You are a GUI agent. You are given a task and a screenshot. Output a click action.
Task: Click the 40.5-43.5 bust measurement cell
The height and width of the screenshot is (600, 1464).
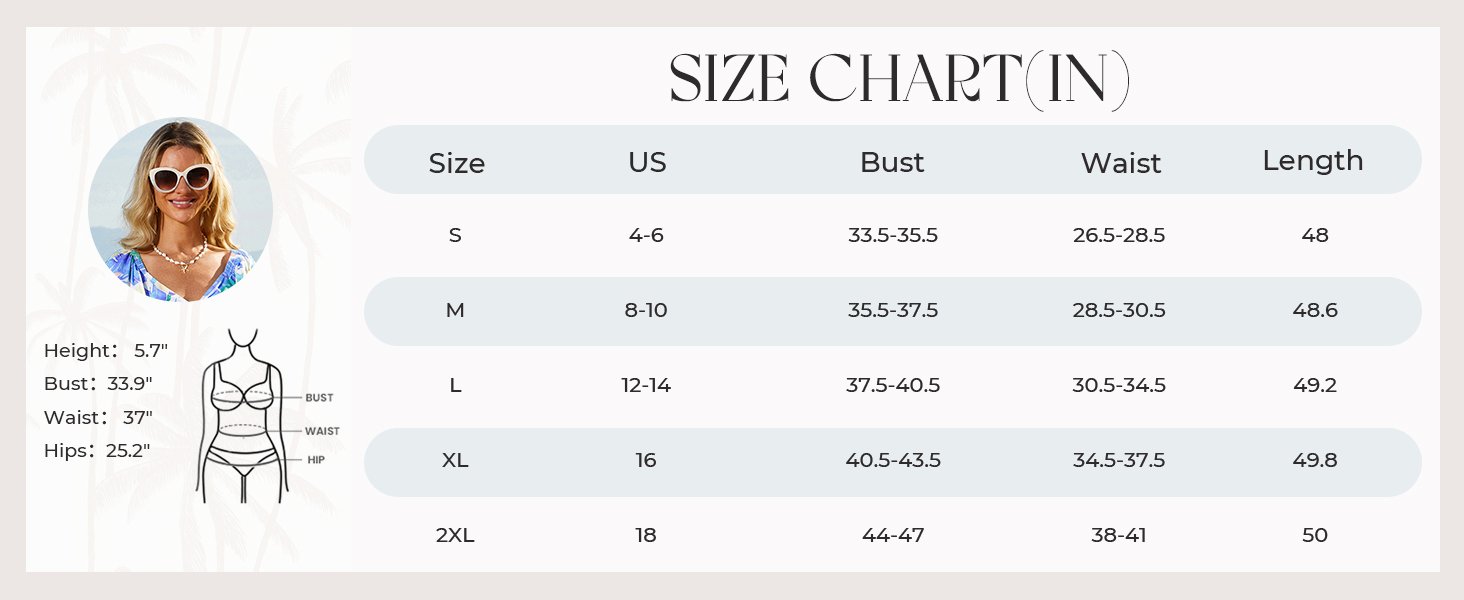pos(893,461)
